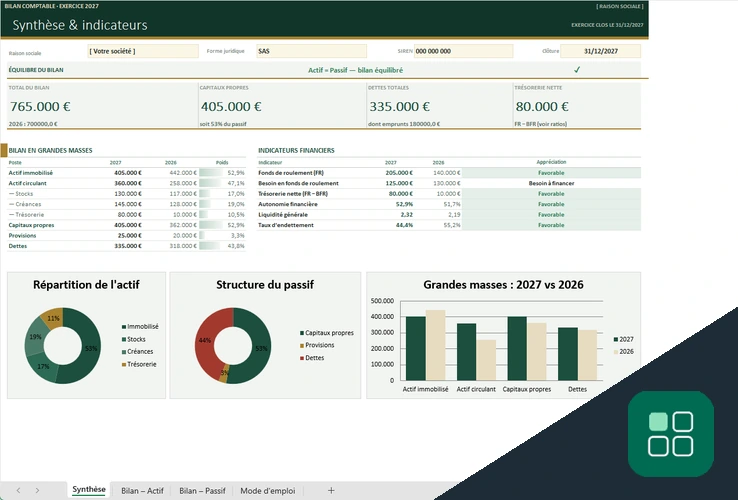Click Grandes masses : 2027 vs 2026 title
This screenshot has width=738, height=500.
503,284
